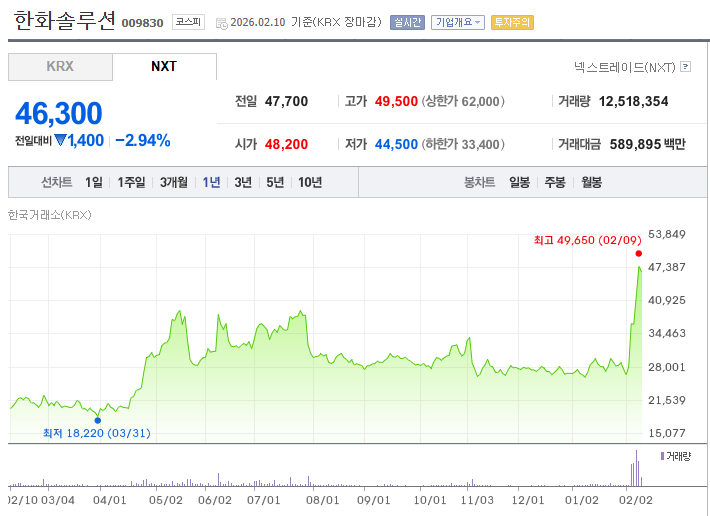Click the 한국거래소(KRX) chart caption
Viewport: 710px width, 516px height.
50,215
